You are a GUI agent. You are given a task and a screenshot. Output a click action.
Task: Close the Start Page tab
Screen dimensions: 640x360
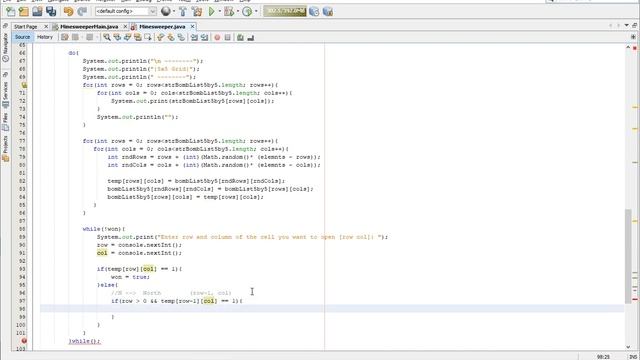[46, 27]
